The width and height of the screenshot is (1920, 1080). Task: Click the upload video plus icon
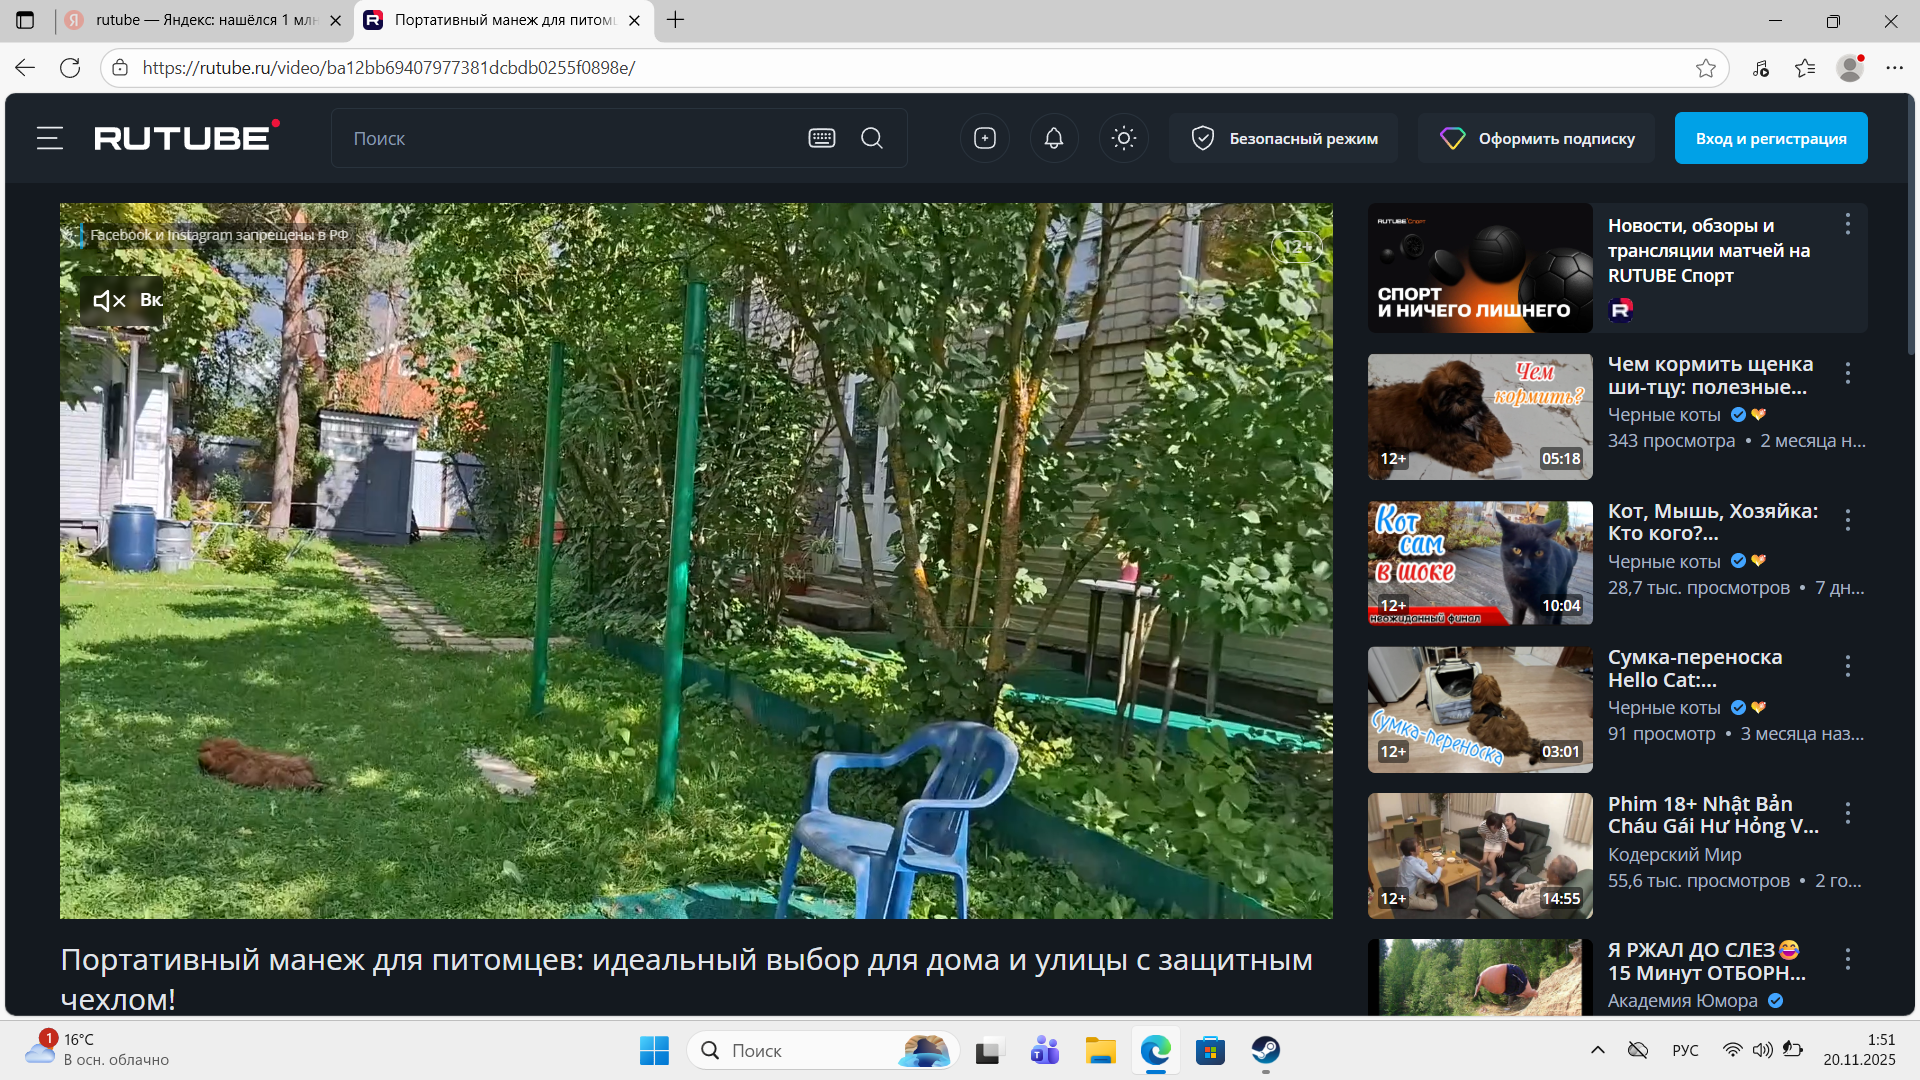click(985, 138)
